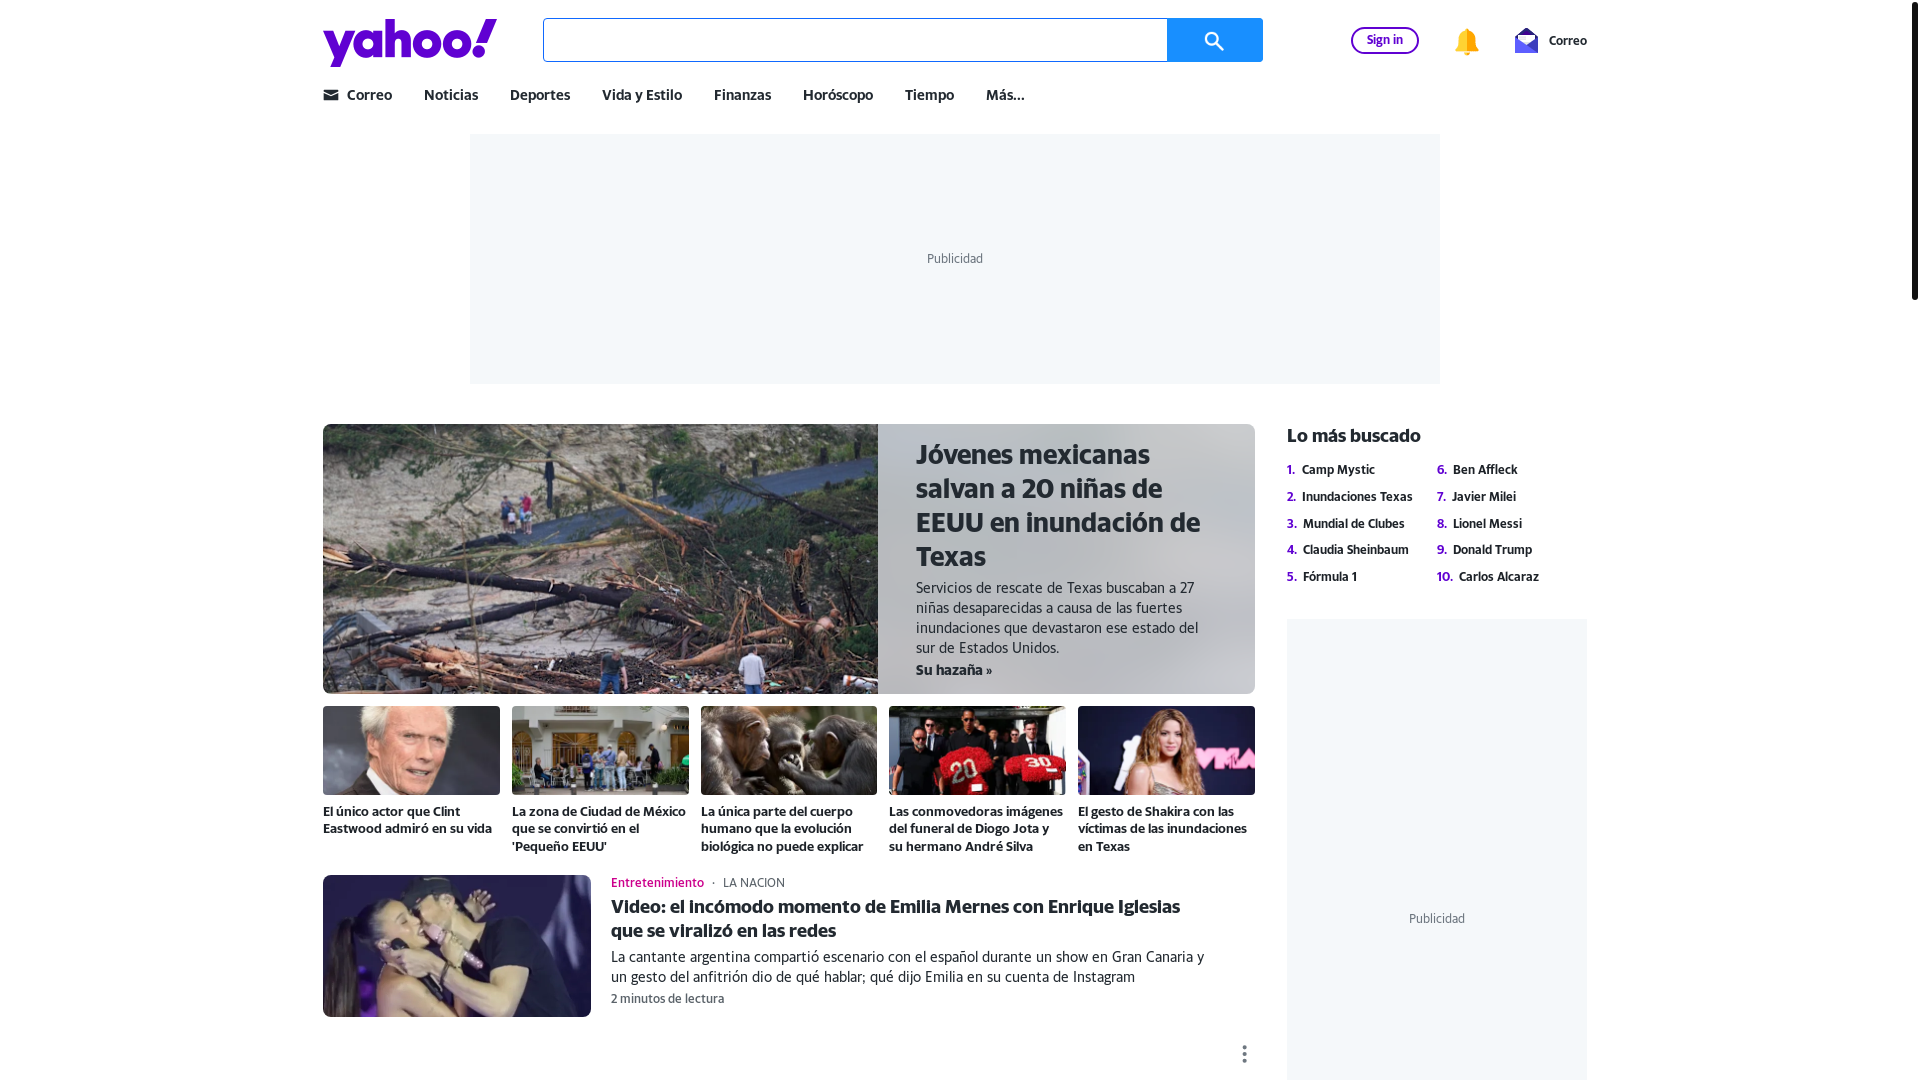Open the Diogo Jota funeral thumbnail
The height and width of the screenshot is (1080, 1920).
coord(977,750)
